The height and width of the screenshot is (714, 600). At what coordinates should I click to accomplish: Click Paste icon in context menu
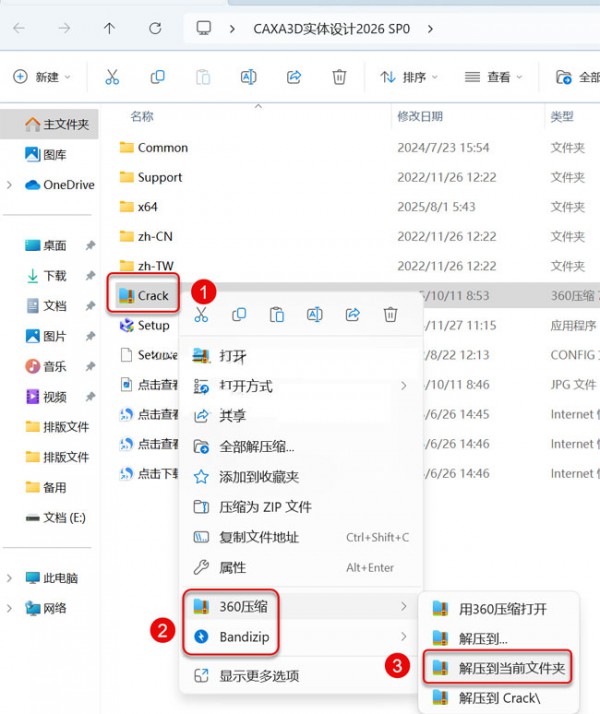point(277,315)
